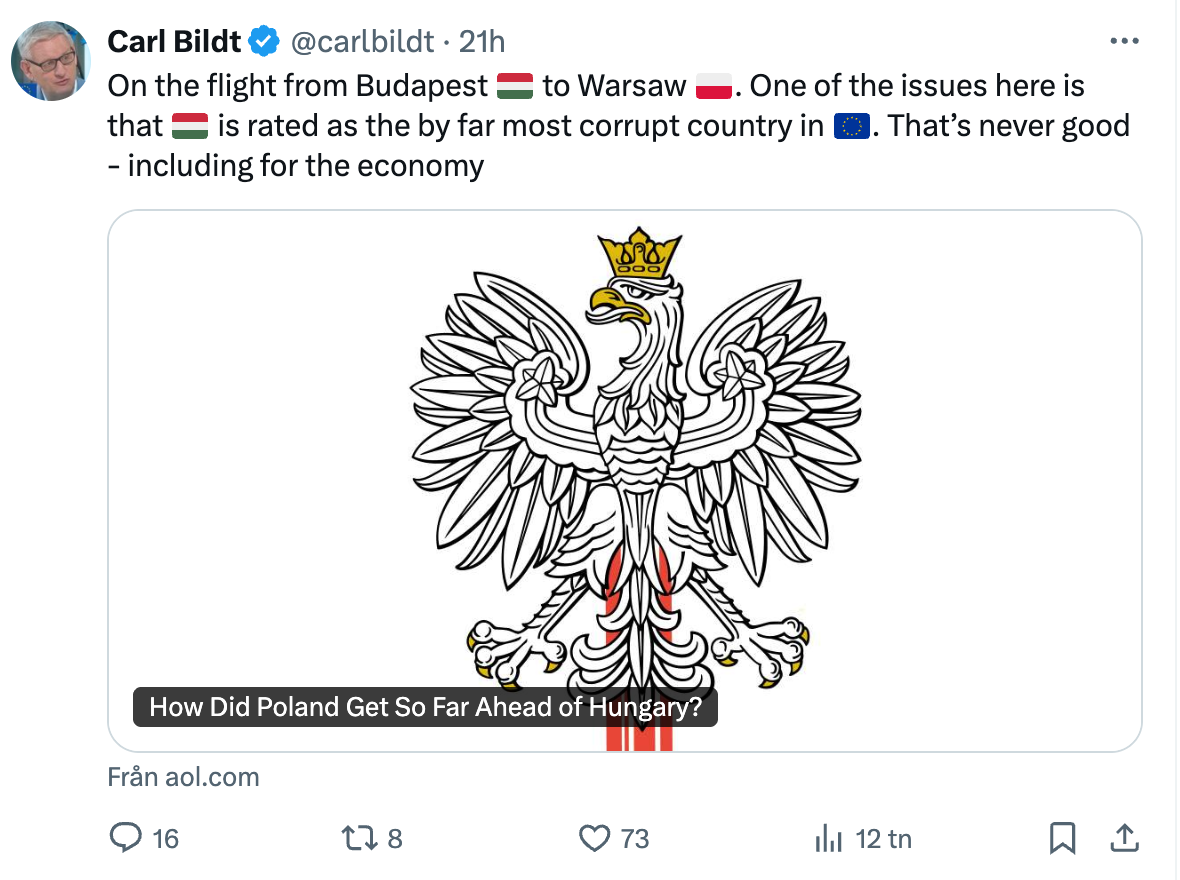Click the reply speech bubble icon
The height and width of the screenshot is (880, 1180).
[125, 837]
